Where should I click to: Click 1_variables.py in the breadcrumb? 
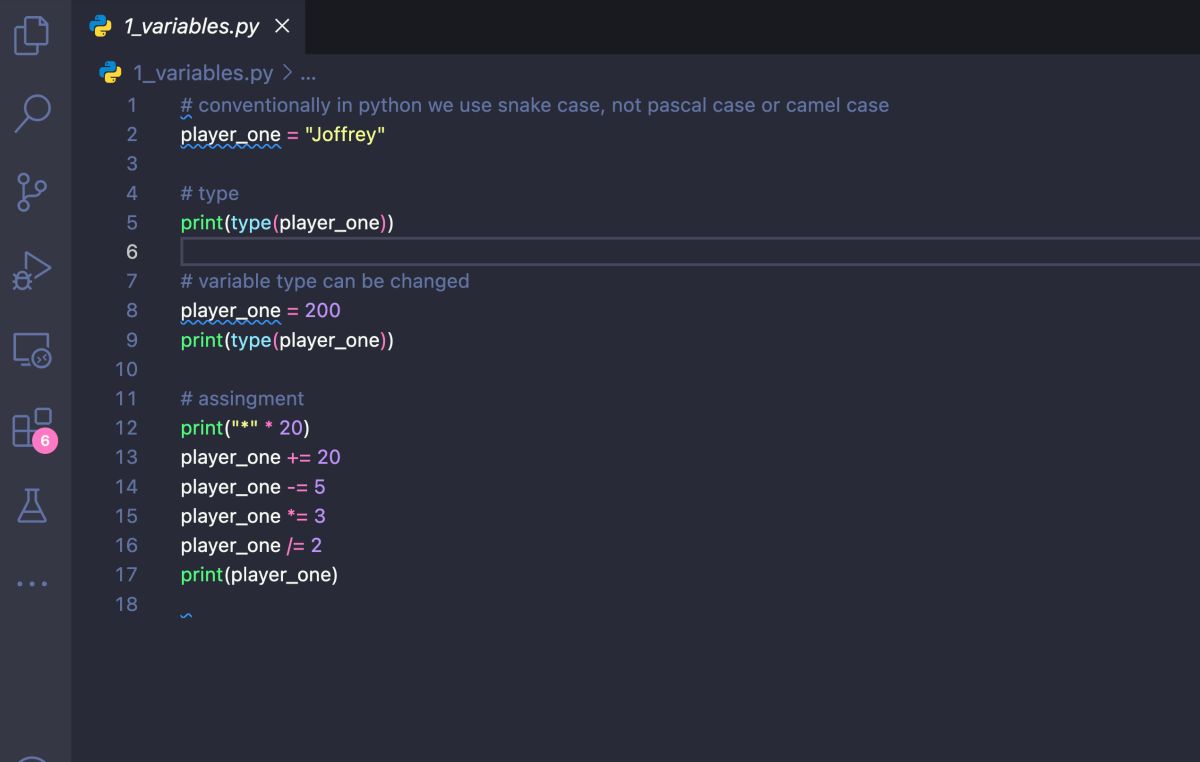[203, 73]
